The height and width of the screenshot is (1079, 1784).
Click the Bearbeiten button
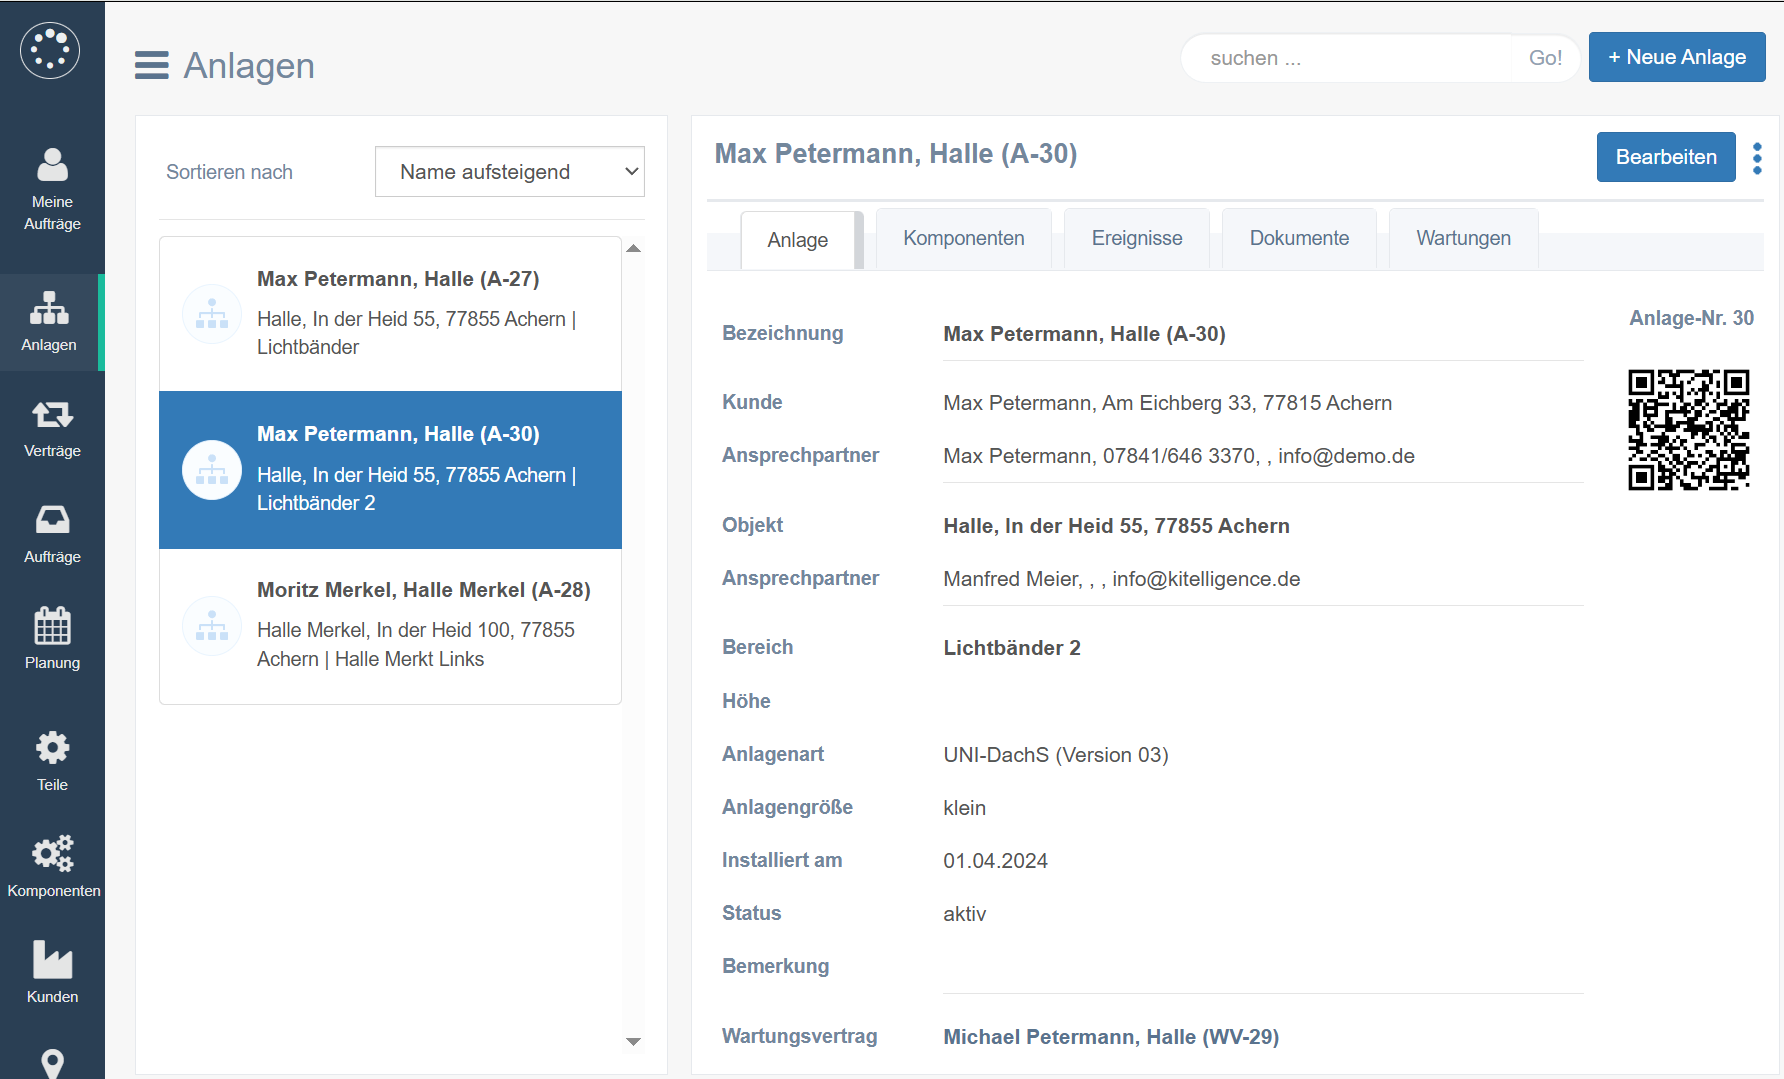pyautogui.click(x=1665, y=158)
